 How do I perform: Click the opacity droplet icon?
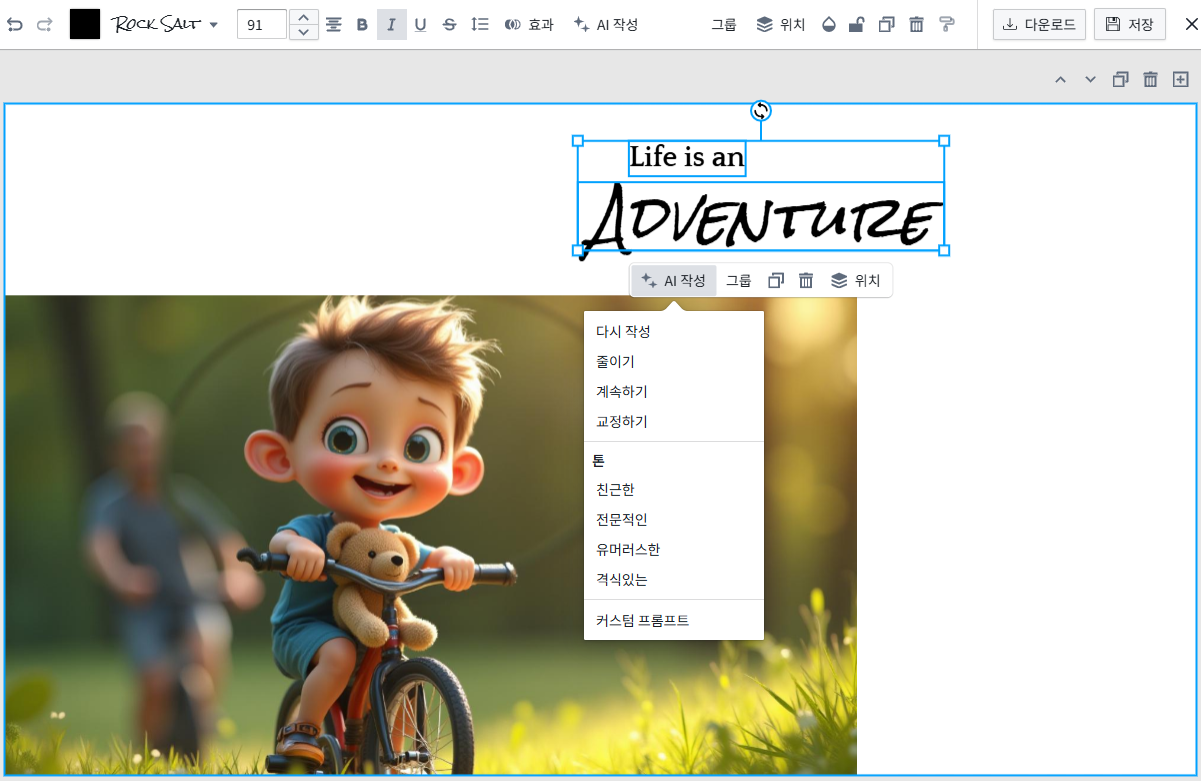click(x=828, y=24)
